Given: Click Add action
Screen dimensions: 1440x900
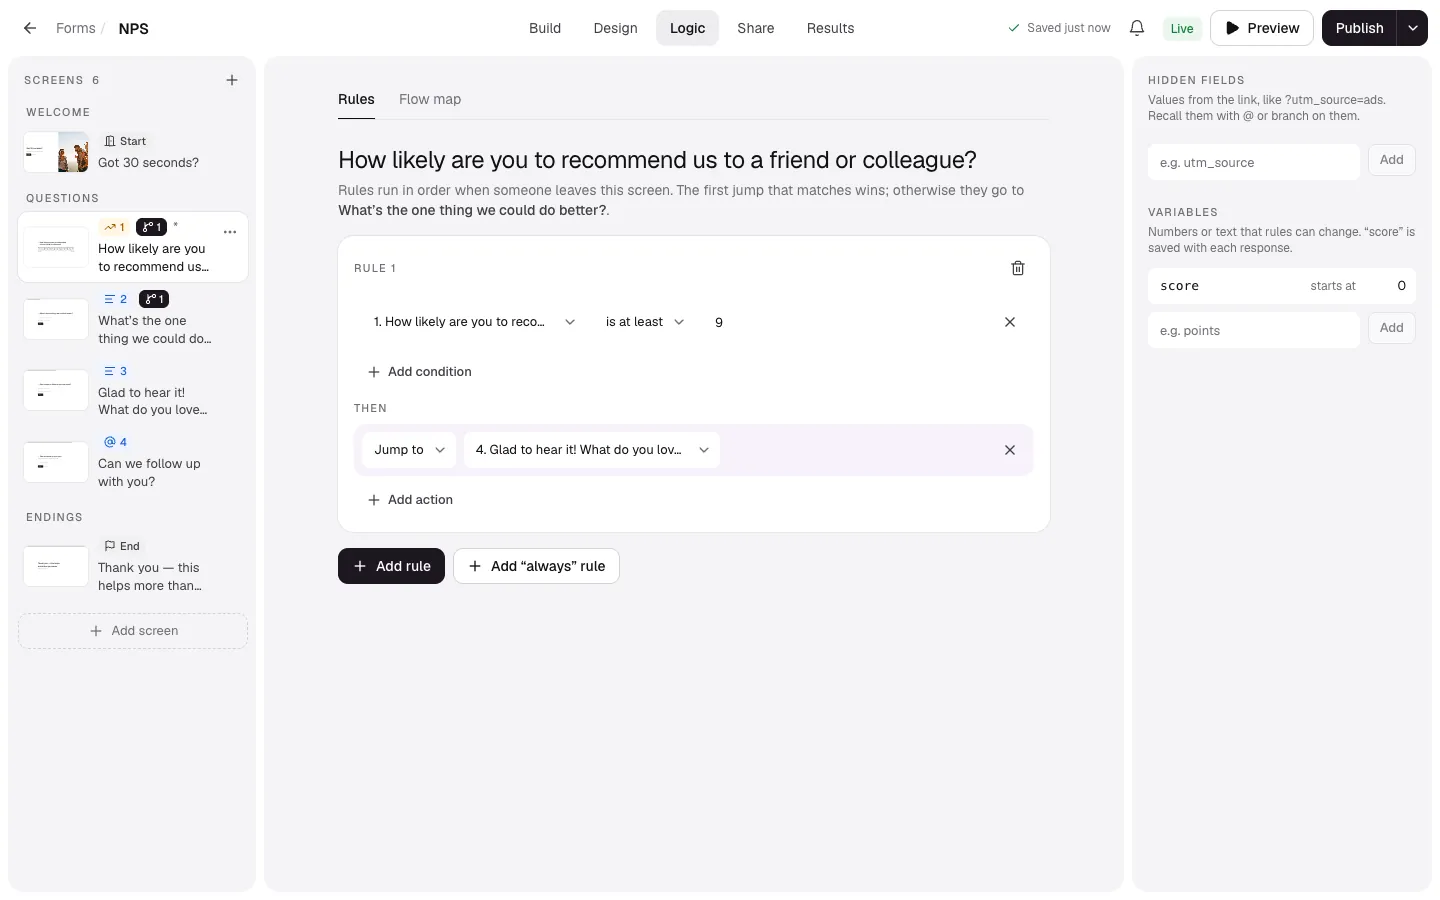Looking at the screenshot, I should tap(410, 500).
